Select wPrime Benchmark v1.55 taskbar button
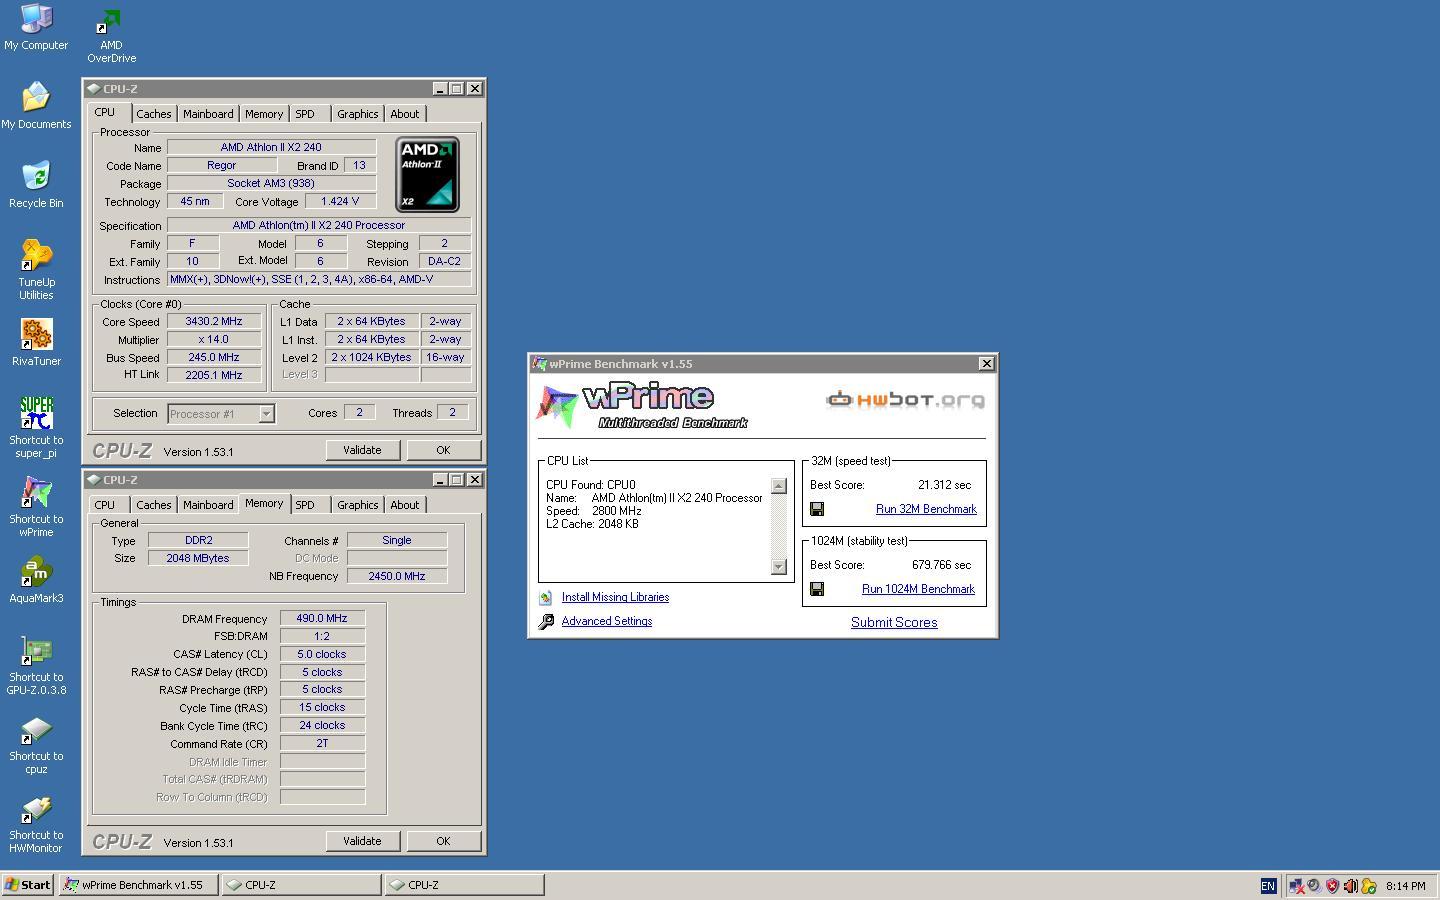This screenshot has height=900, width=1440. [138, 885]
